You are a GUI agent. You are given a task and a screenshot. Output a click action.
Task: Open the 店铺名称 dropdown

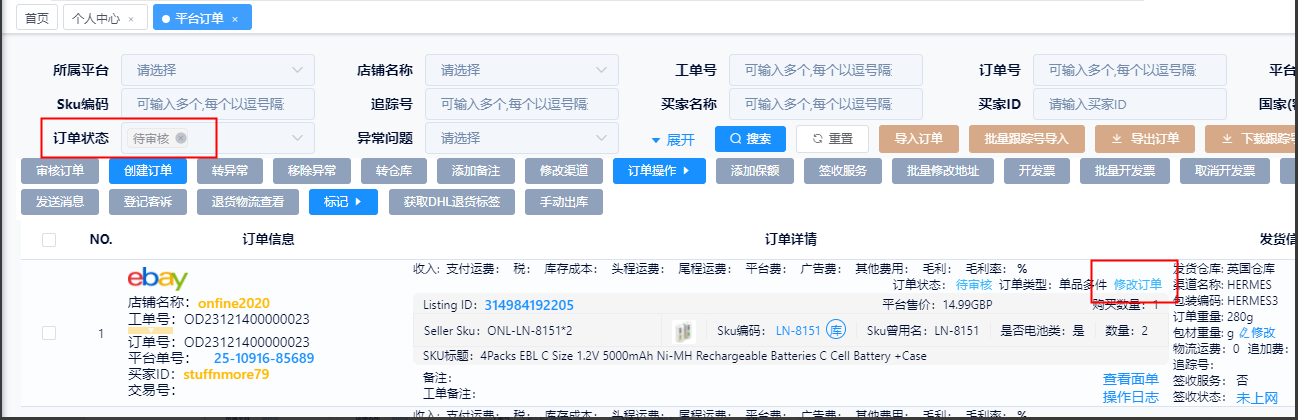(x=522, y=70)
